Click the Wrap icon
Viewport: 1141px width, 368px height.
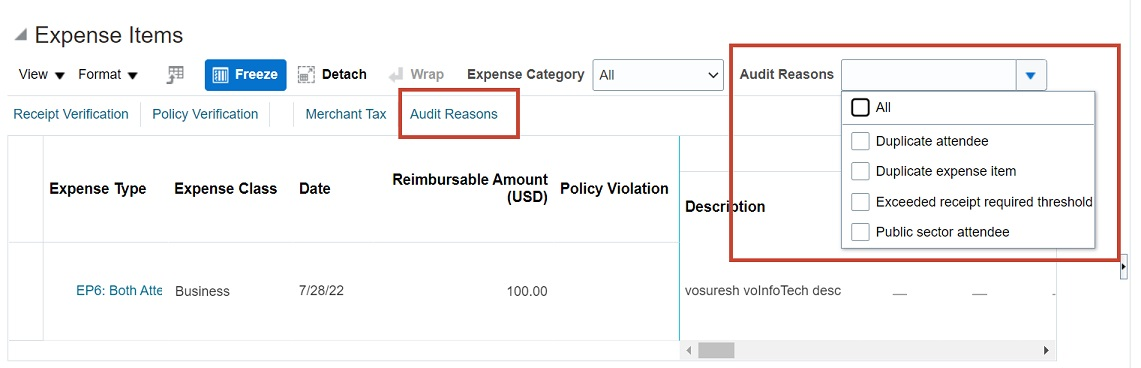click(396, 75)
